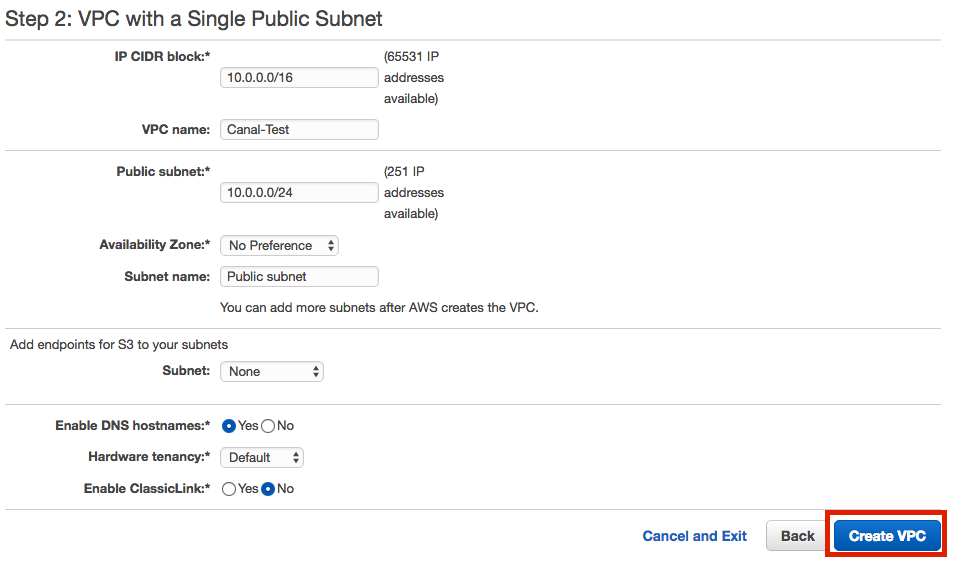Go to previous step with Back button

point(797,535)
